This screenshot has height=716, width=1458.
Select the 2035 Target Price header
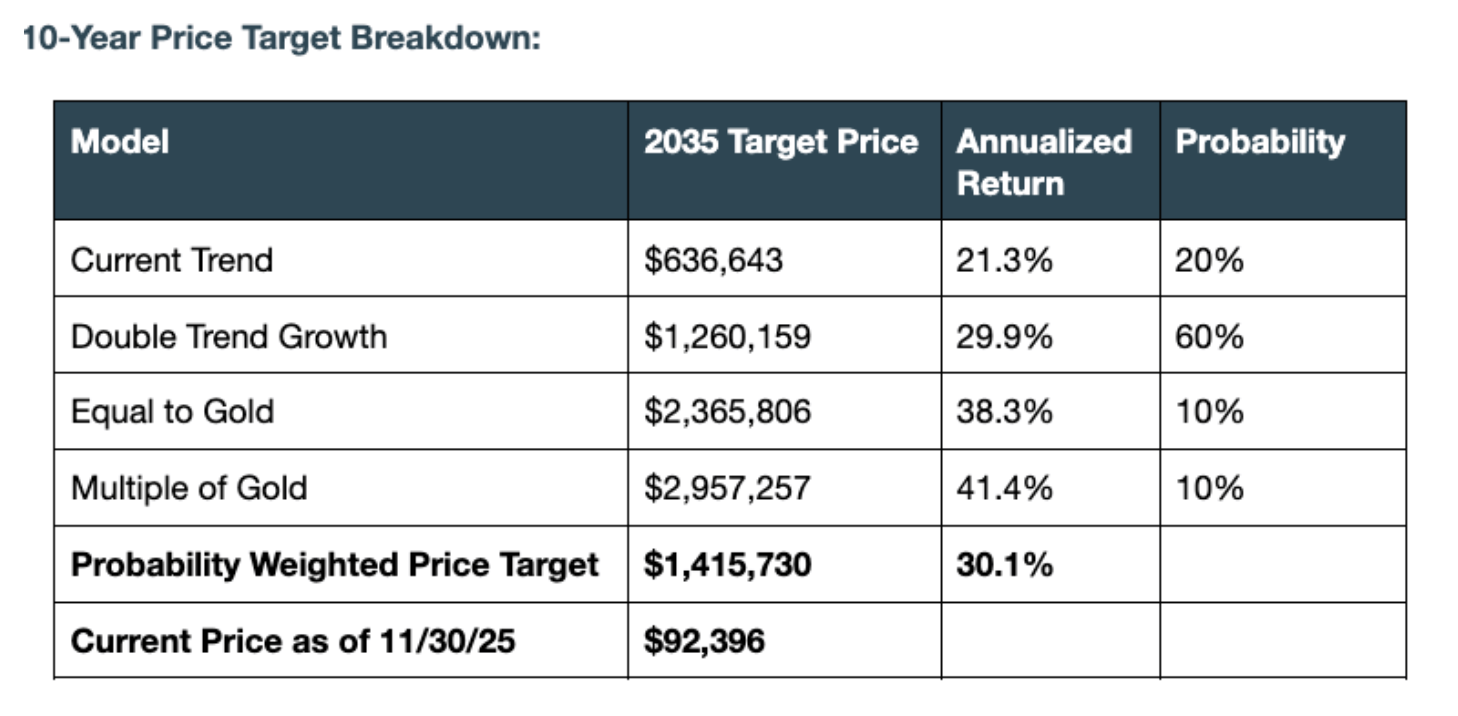781,141
